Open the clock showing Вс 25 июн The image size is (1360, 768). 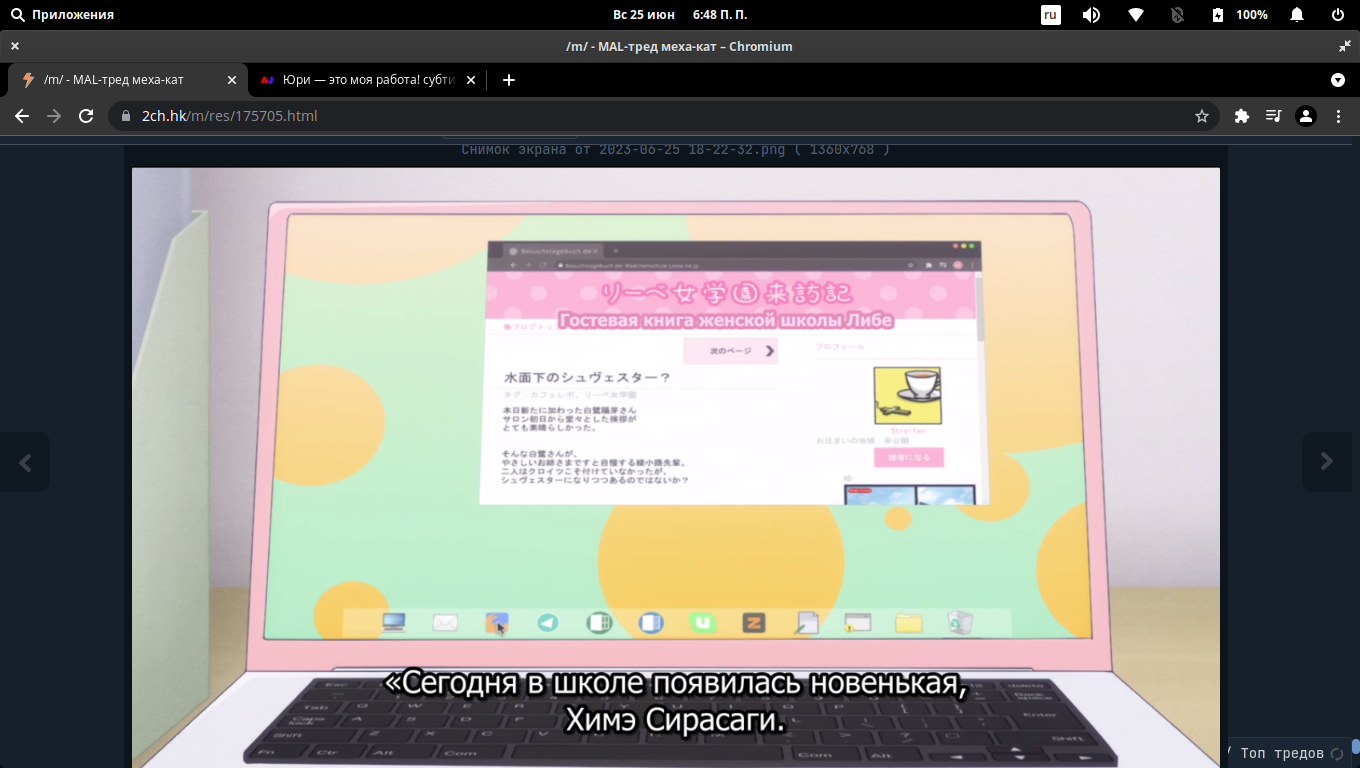[679, 15]
